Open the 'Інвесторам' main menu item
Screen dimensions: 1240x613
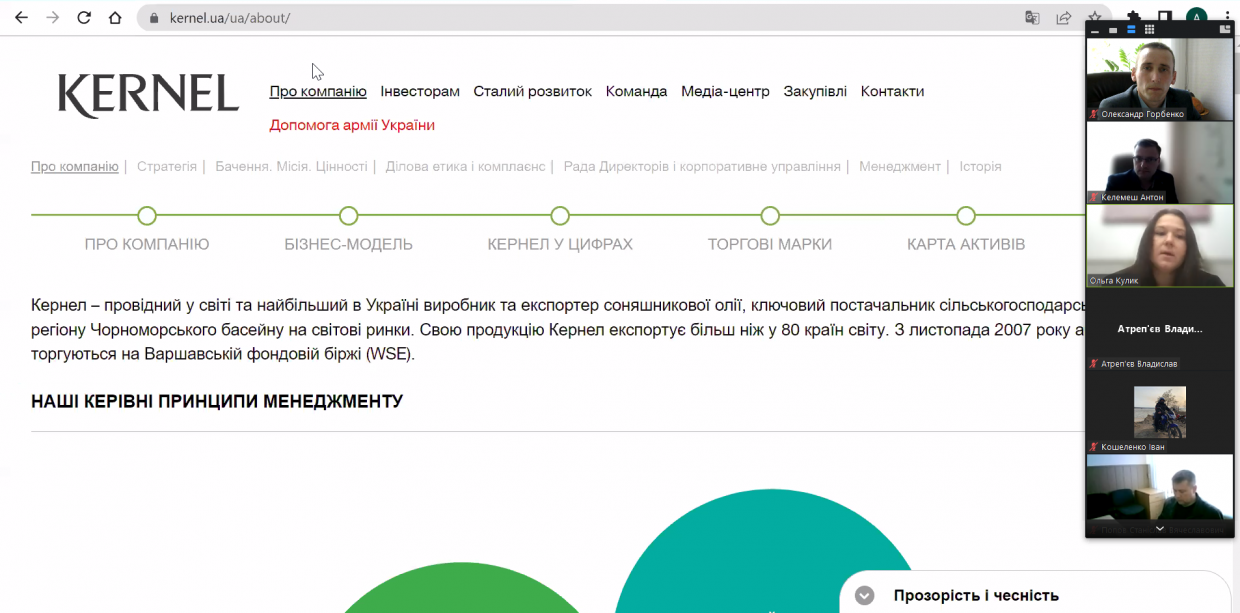pyautogui.click(x=420, y=91)
